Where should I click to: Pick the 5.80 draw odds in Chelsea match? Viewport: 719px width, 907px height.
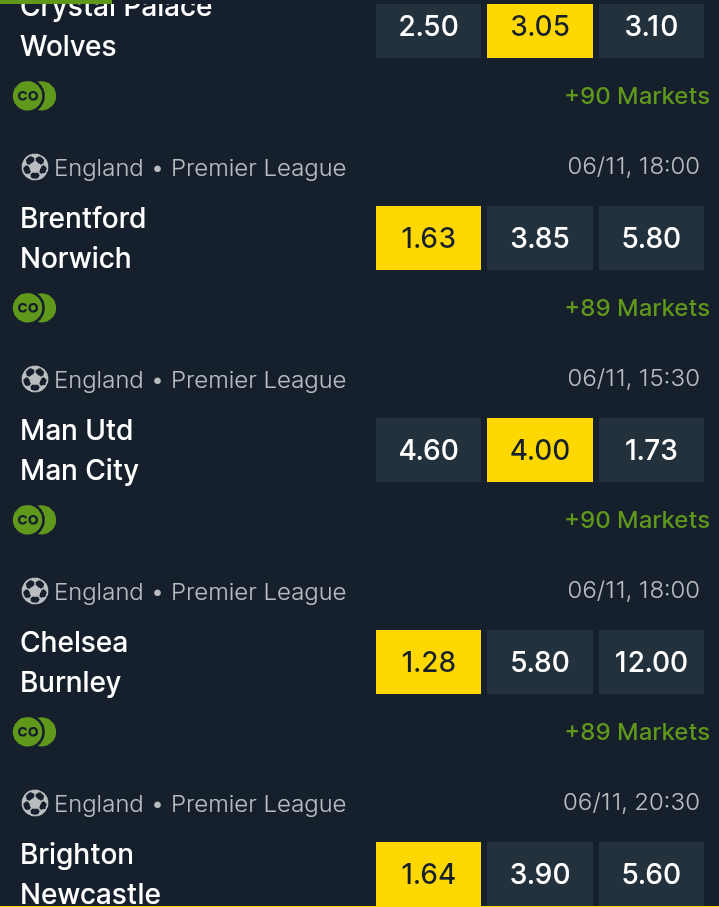[x=539, y=662]
